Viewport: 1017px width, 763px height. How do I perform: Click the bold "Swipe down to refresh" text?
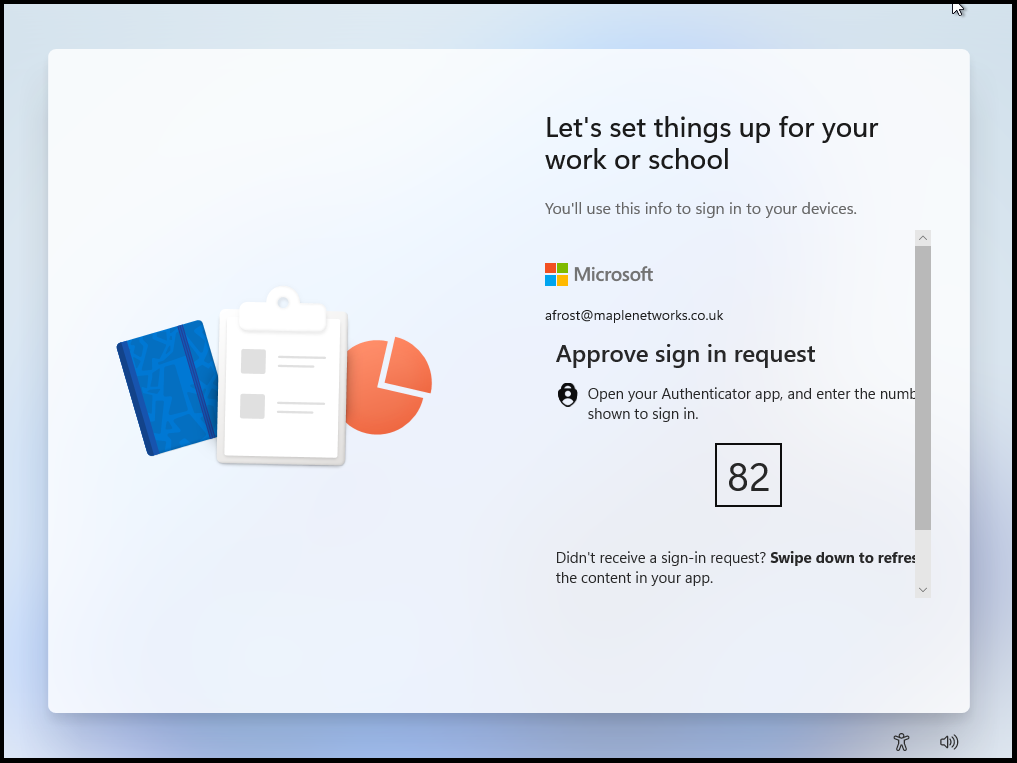[842, 558]
